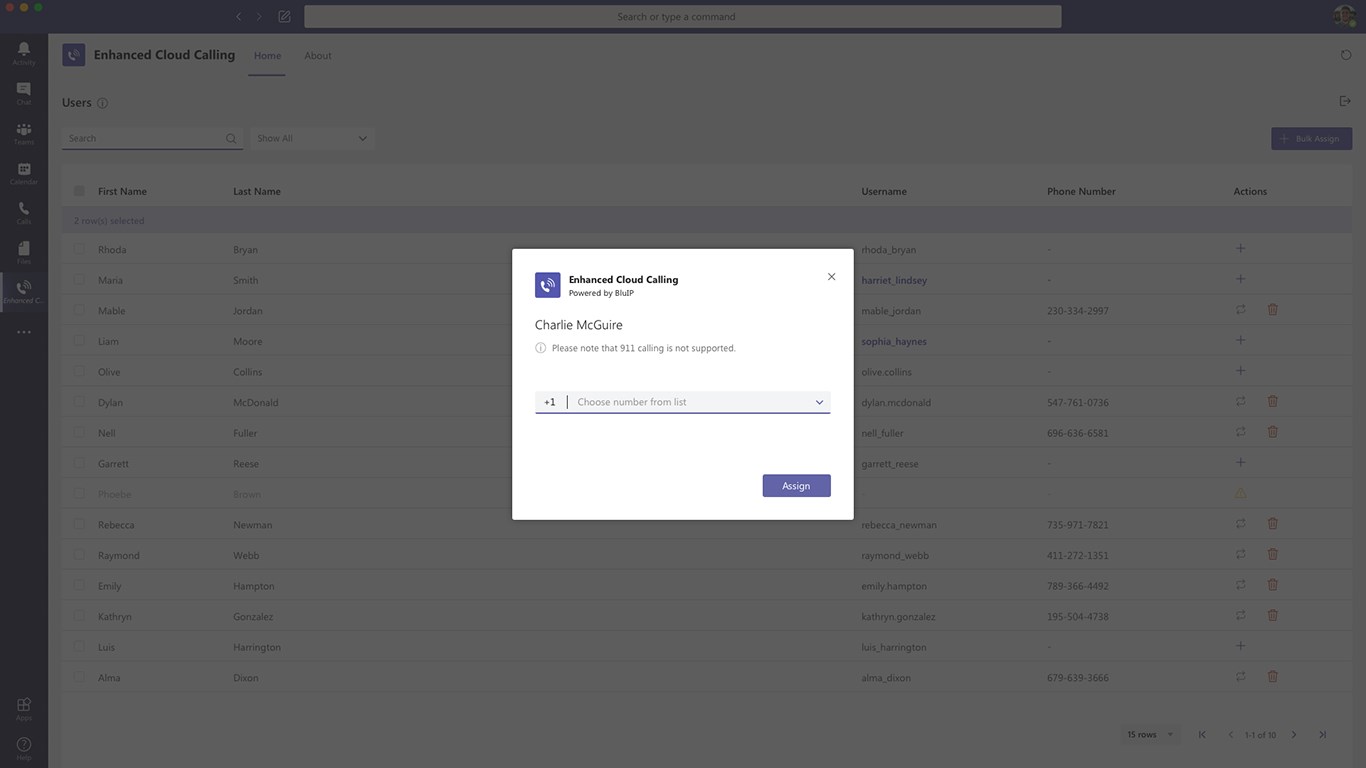Toggle checkbox for Maria Smith
The width and height of the screenshot is (1366, 768).
[79, 280]
